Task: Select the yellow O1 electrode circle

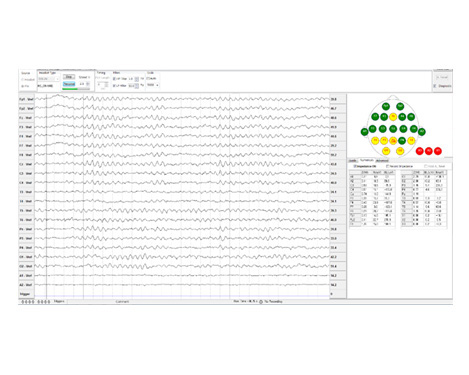Action: tap(386, 151)
